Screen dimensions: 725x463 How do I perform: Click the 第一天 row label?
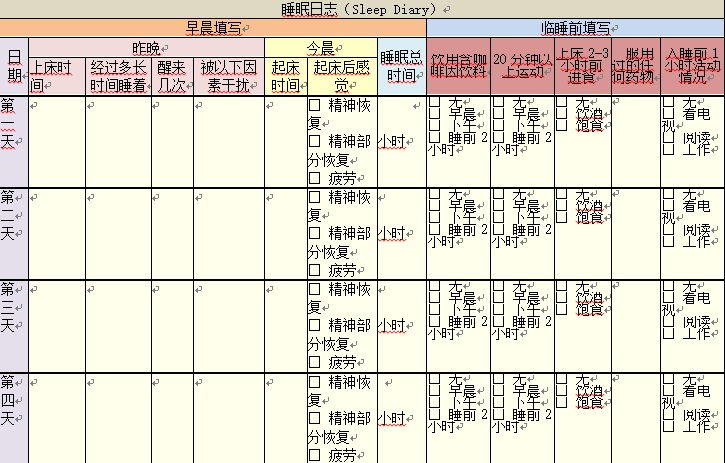pyautogui.click(x=14, y=142)
